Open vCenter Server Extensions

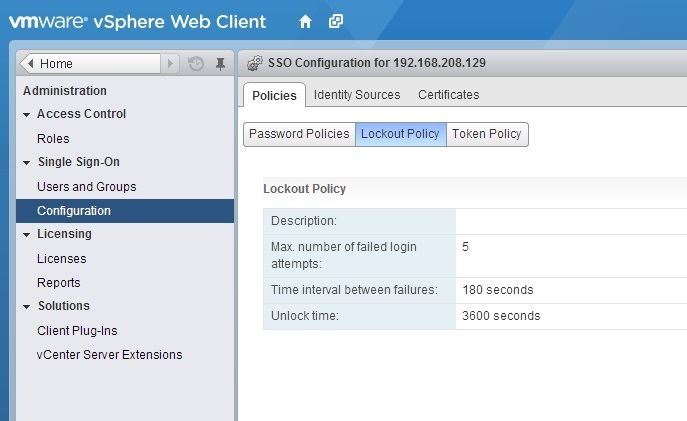[x=109, y=354]
